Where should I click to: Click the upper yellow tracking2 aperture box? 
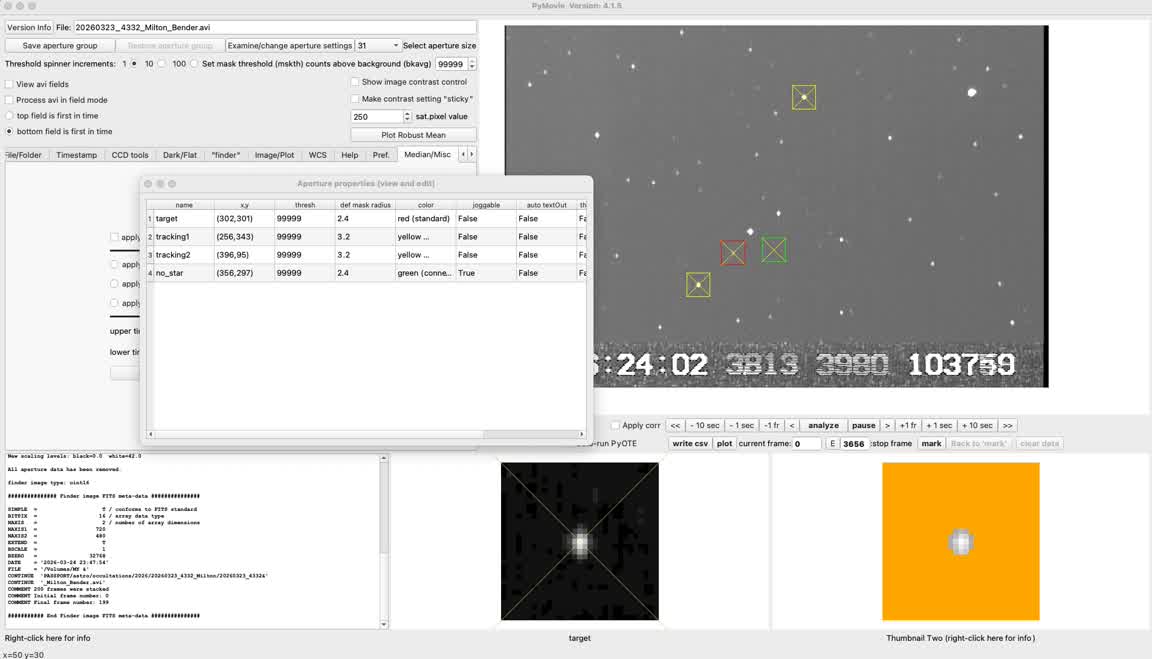point(804,97)
